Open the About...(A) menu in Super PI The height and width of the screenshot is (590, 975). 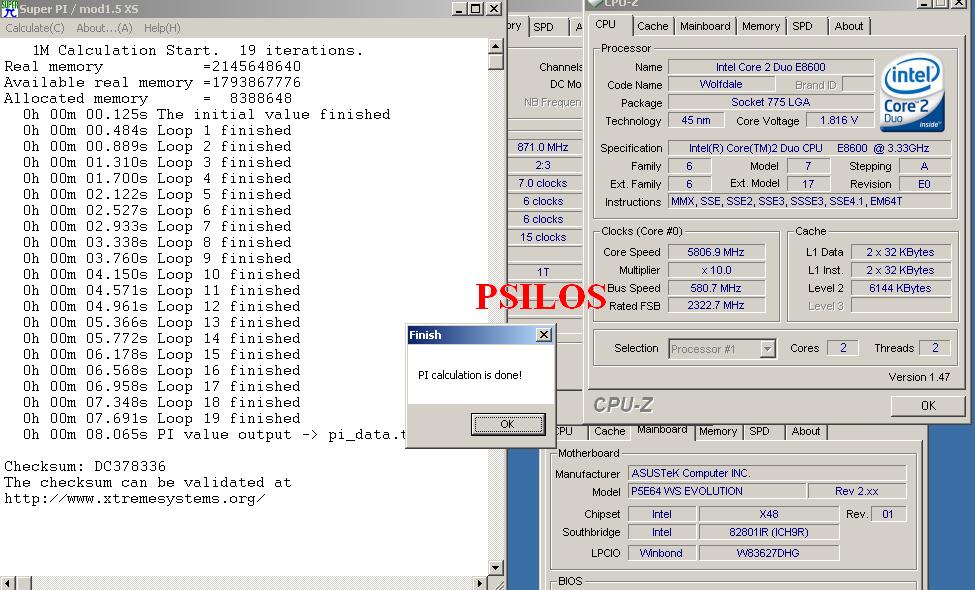click(x=104, y=28)
